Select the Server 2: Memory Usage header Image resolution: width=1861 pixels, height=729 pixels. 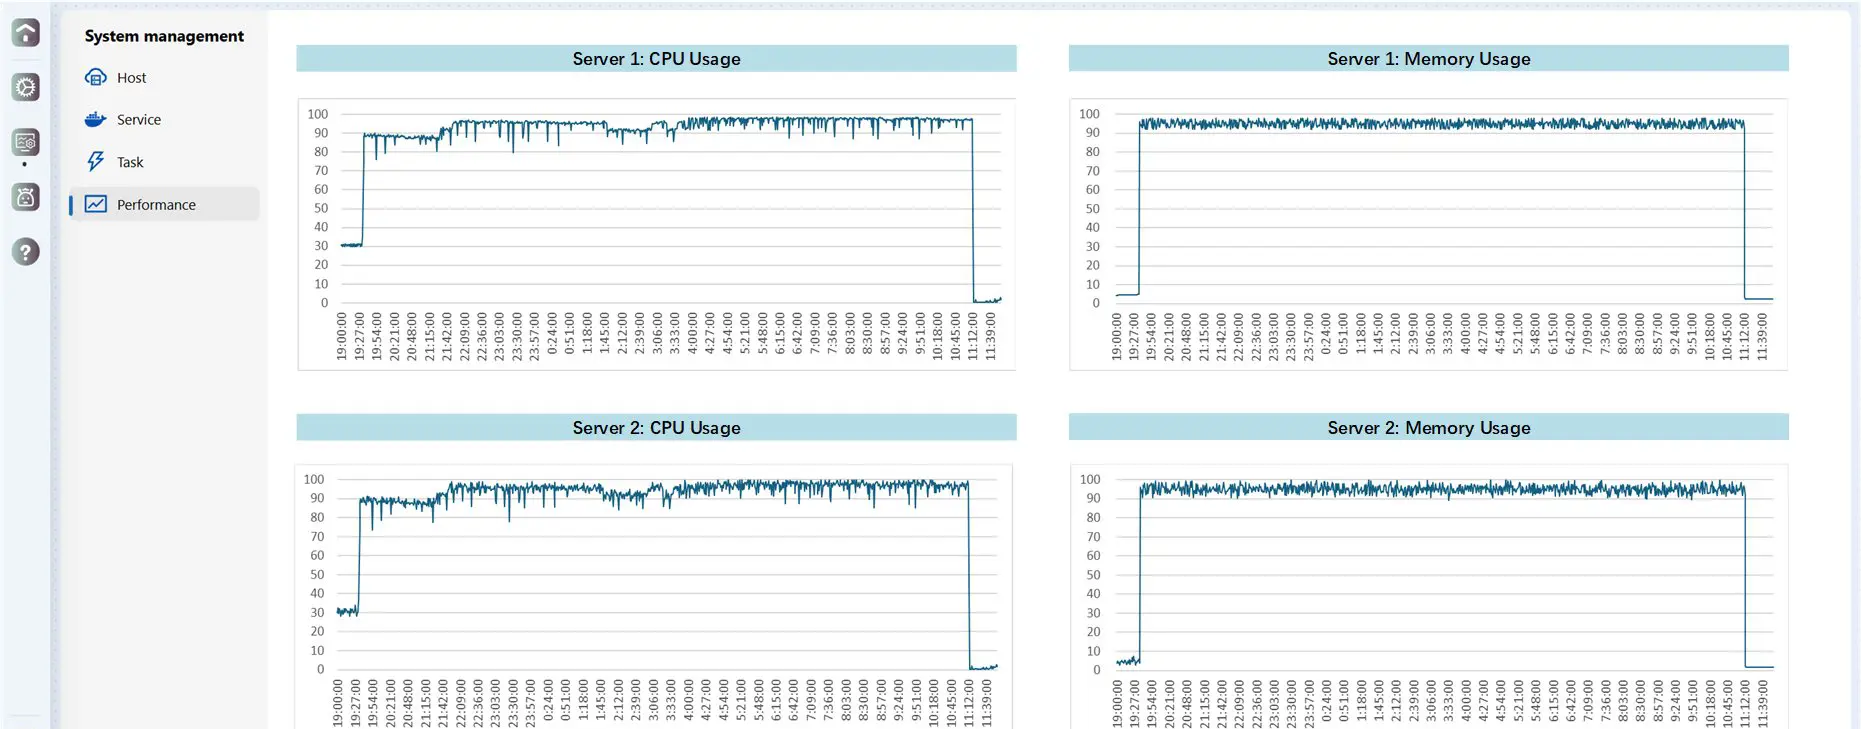(1428, 428)
